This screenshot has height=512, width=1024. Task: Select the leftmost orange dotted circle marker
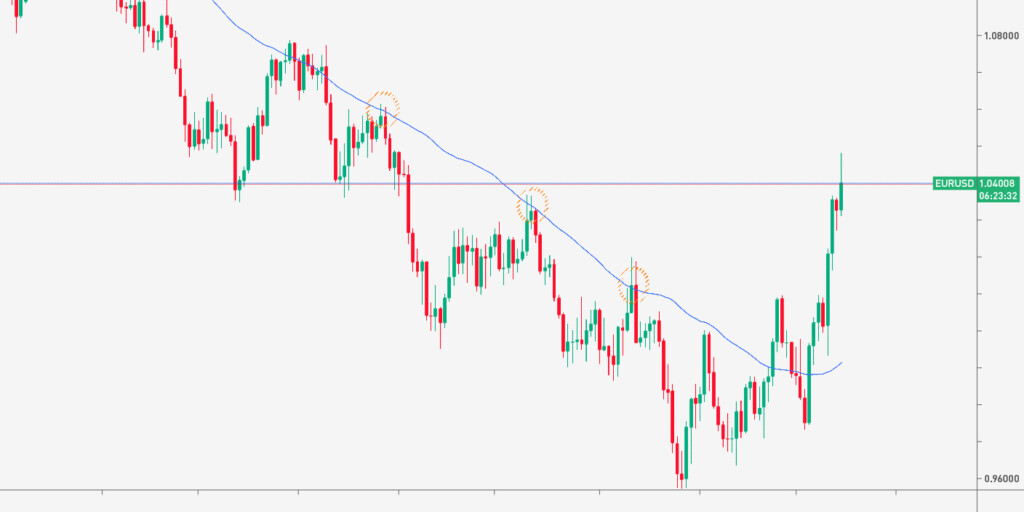tap(382, 106)
